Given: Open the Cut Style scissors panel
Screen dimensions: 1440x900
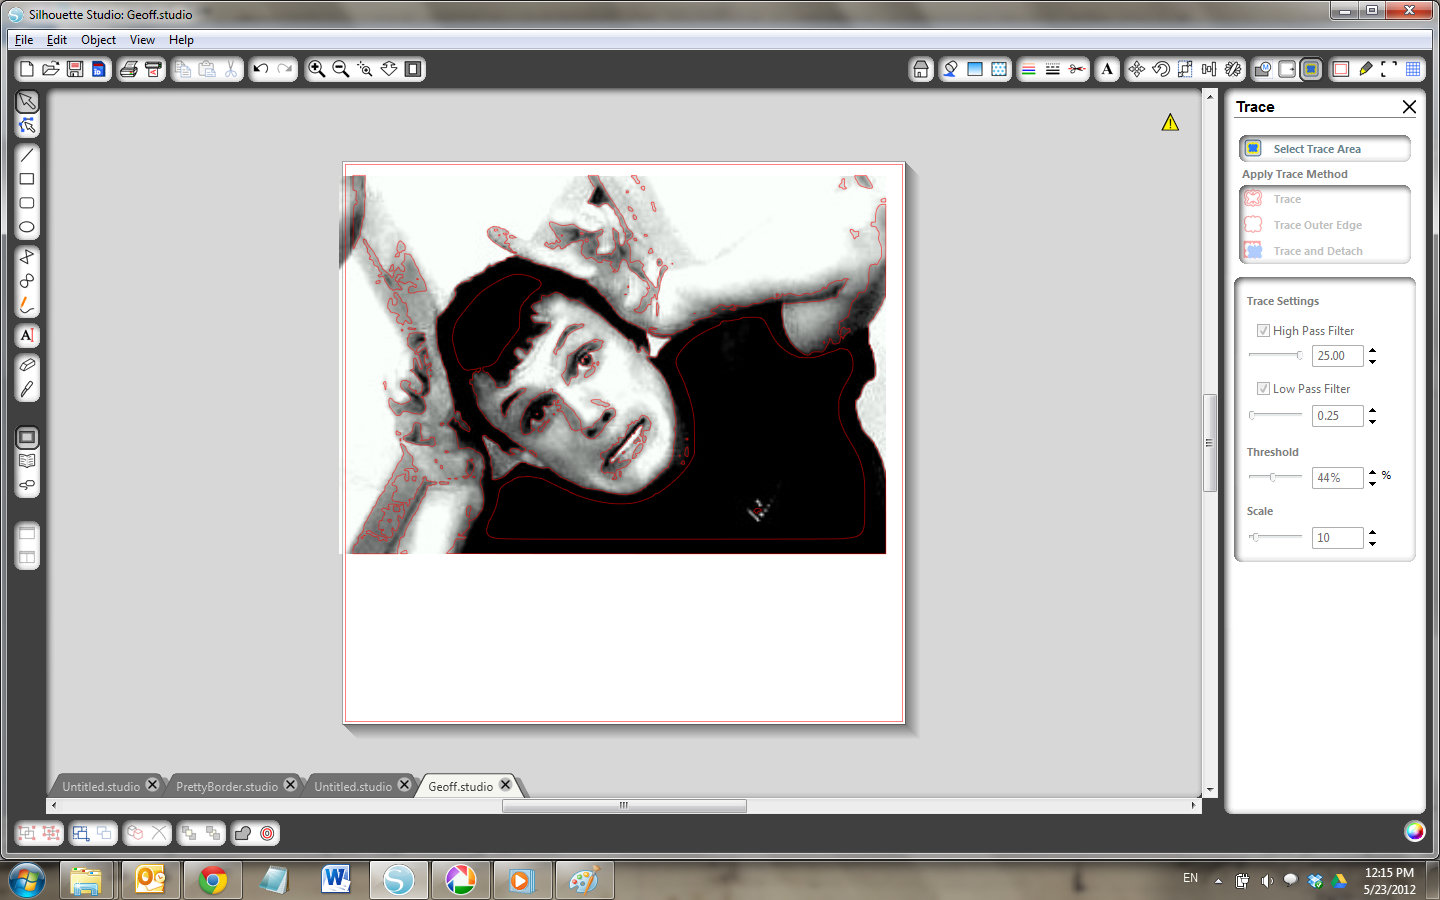Looking at the screenshot, I should pyautogui.click(x=1077, y=69).
